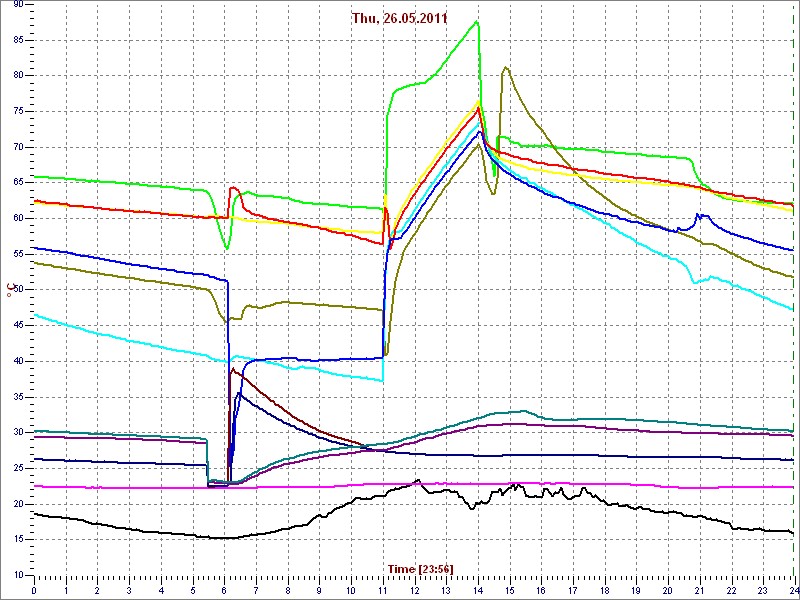
Task: Click hour 19 on the time axis
Action: (636, 591)
